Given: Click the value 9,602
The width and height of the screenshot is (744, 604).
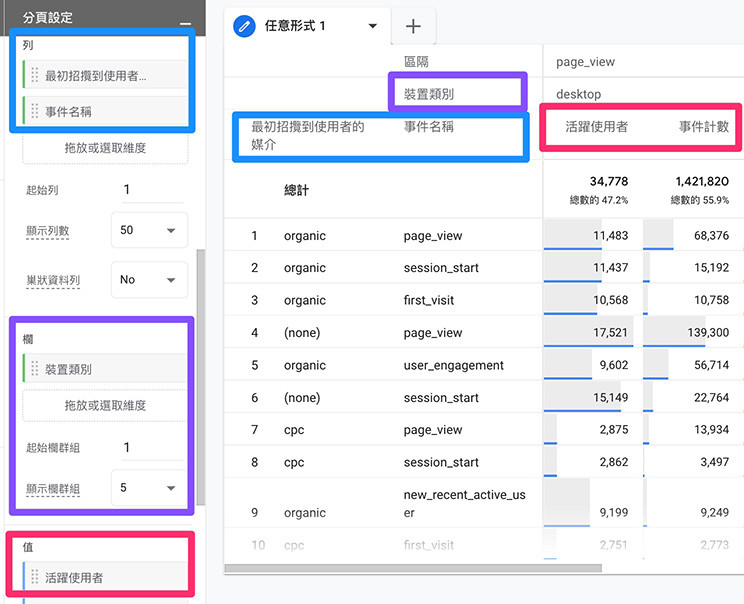Looking at the screenshot, I should [x=614, y=365].
